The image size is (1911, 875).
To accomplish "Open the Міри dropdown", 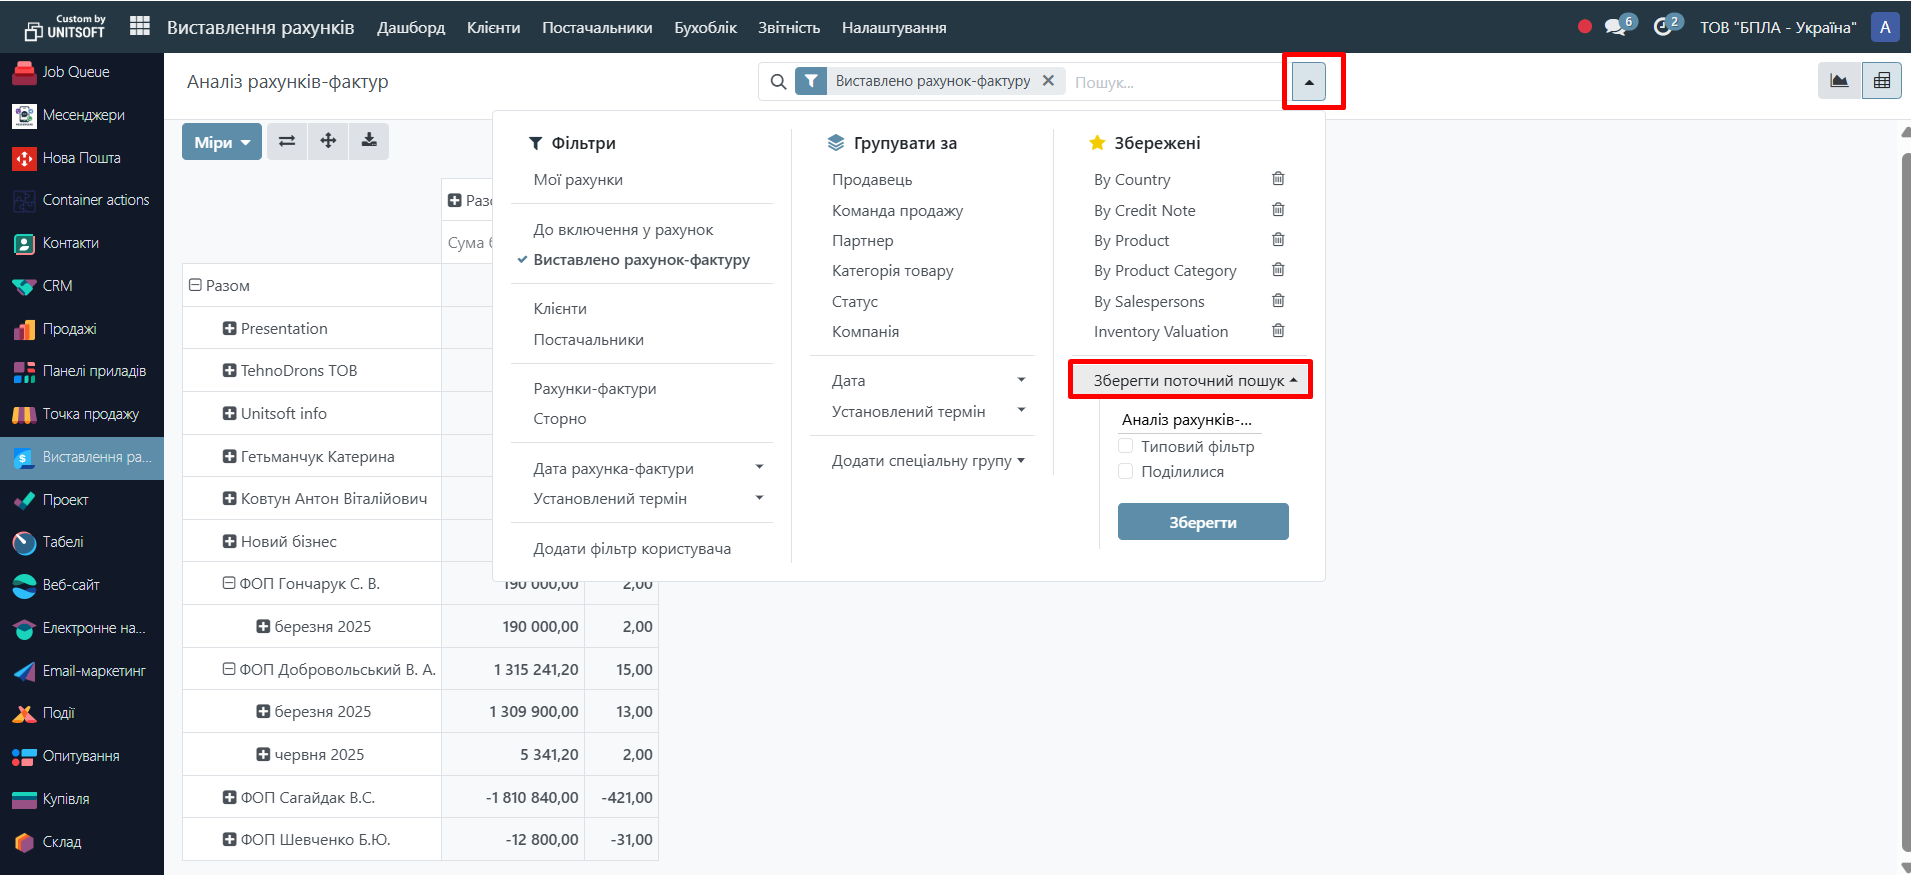I will [x=222, y=142].
